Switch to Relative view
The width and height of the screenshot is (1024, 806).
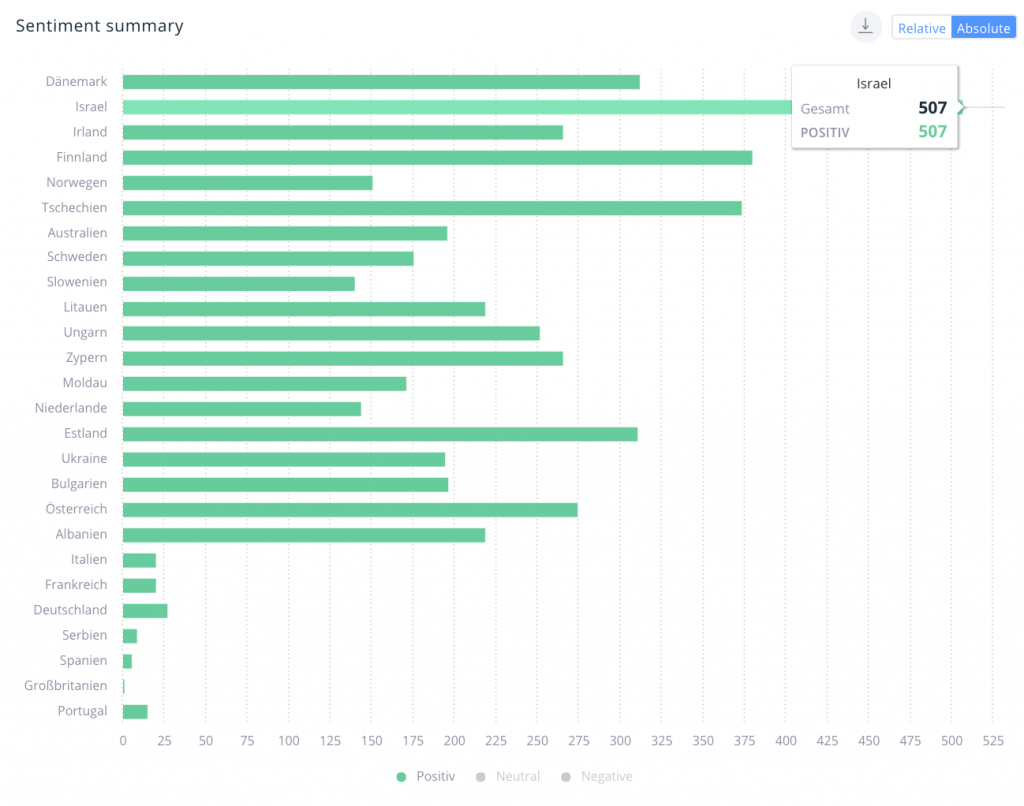pos(921,28)
